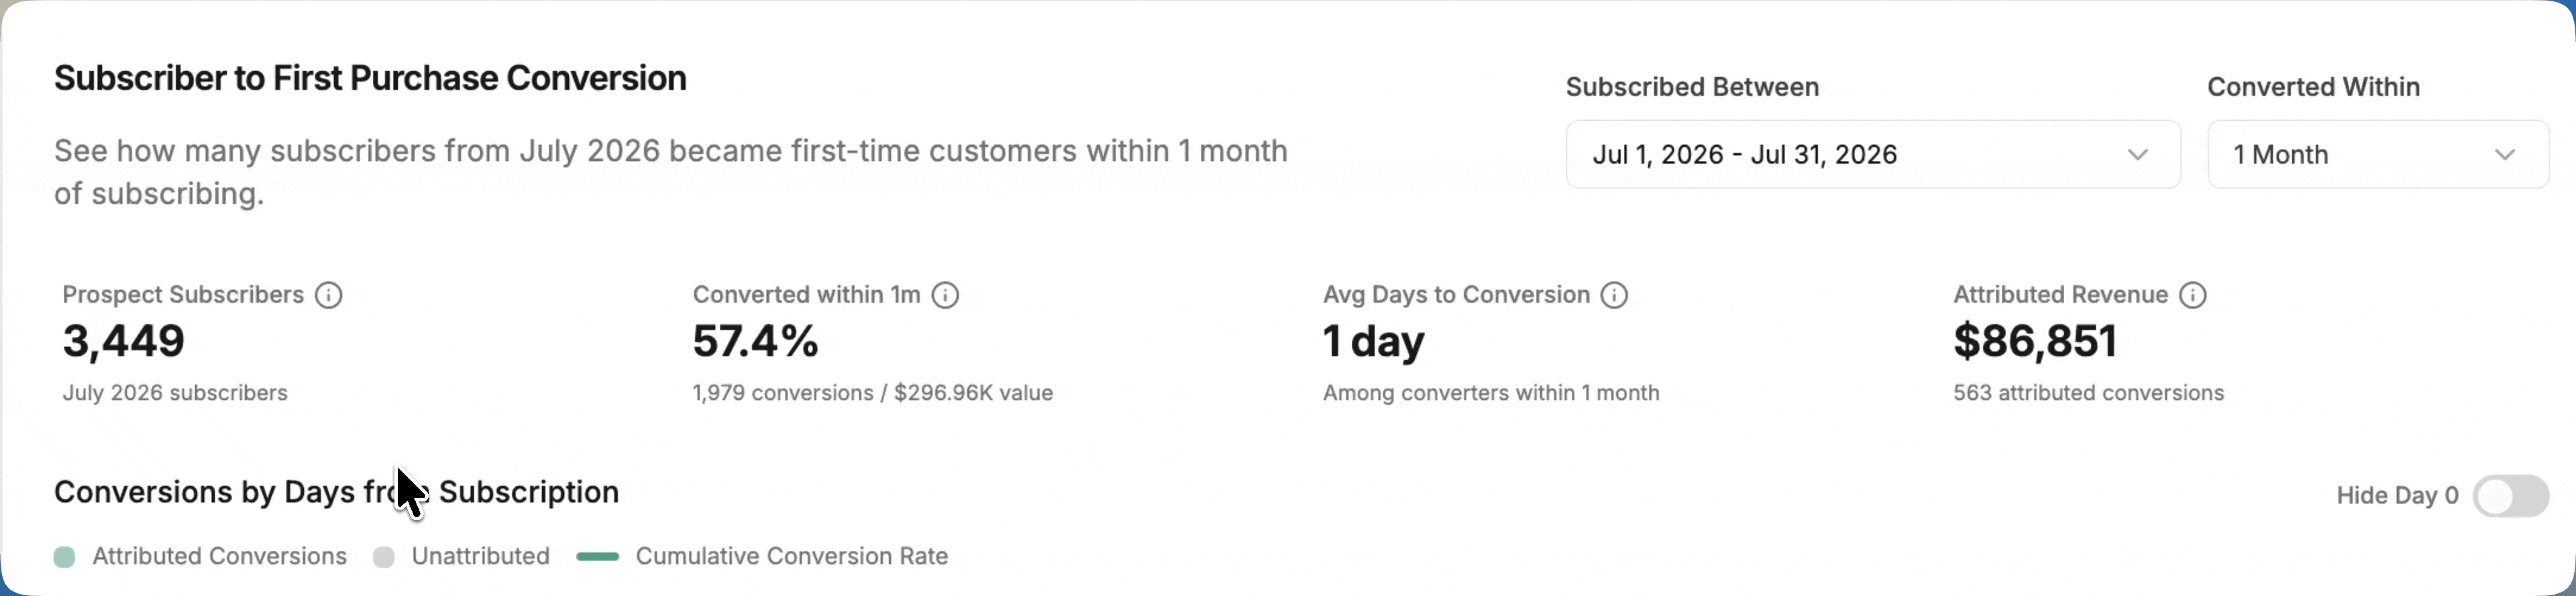Click Conversions by Days from Subscription heading
Viewport: 2576px width, 596px height.
[336, 492]
